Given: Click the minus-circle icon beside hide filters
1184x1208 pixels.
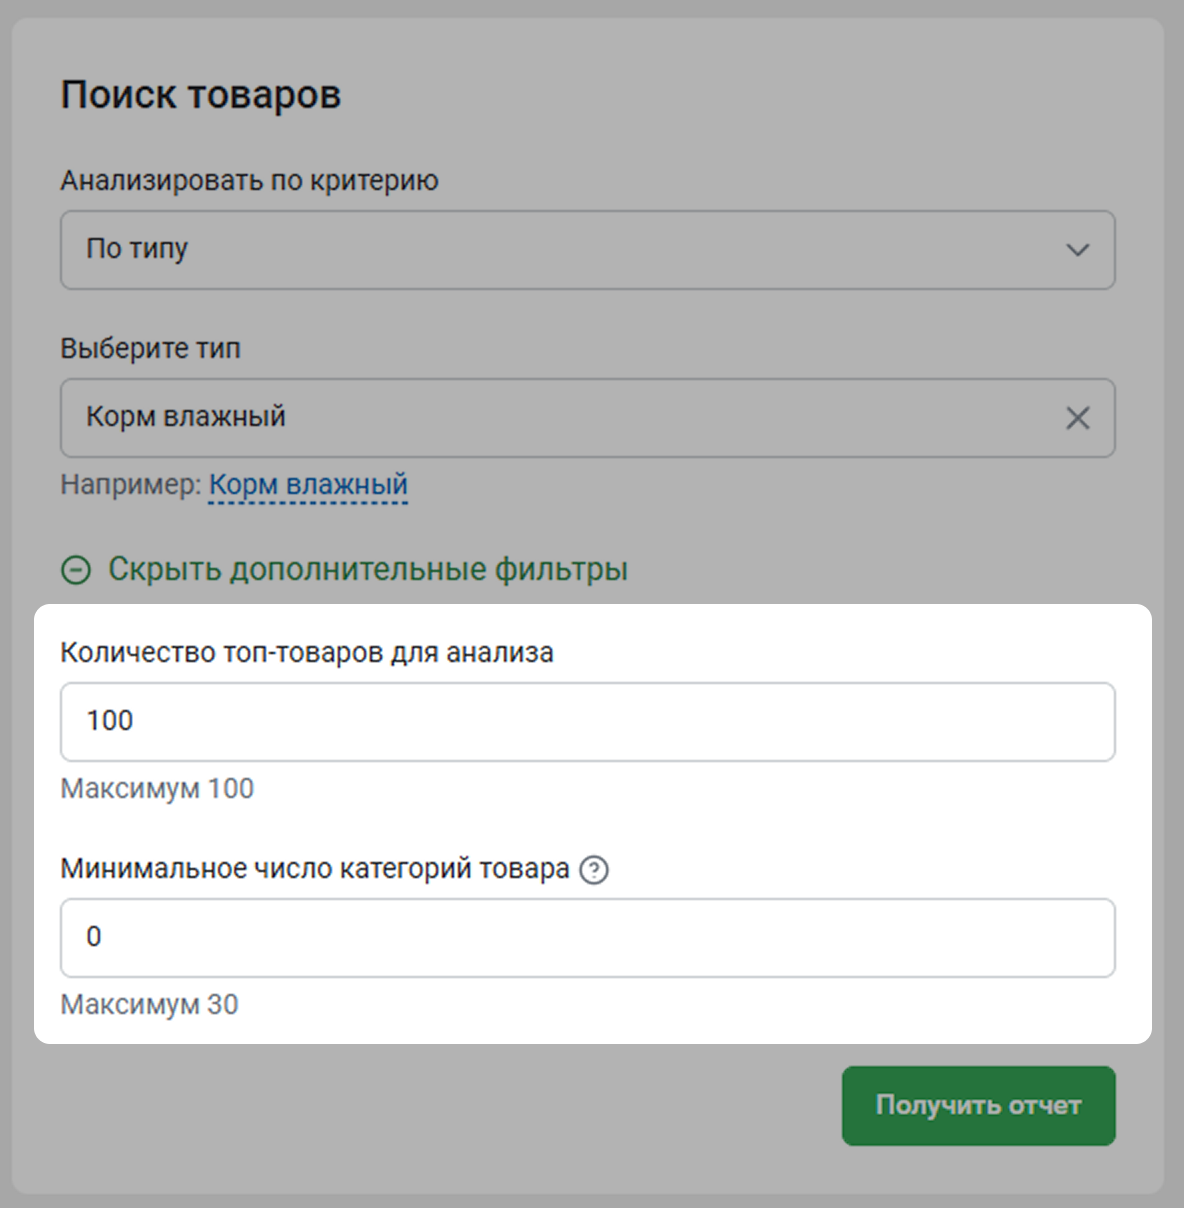Looking at the screenshot, I should pos(76,570).
